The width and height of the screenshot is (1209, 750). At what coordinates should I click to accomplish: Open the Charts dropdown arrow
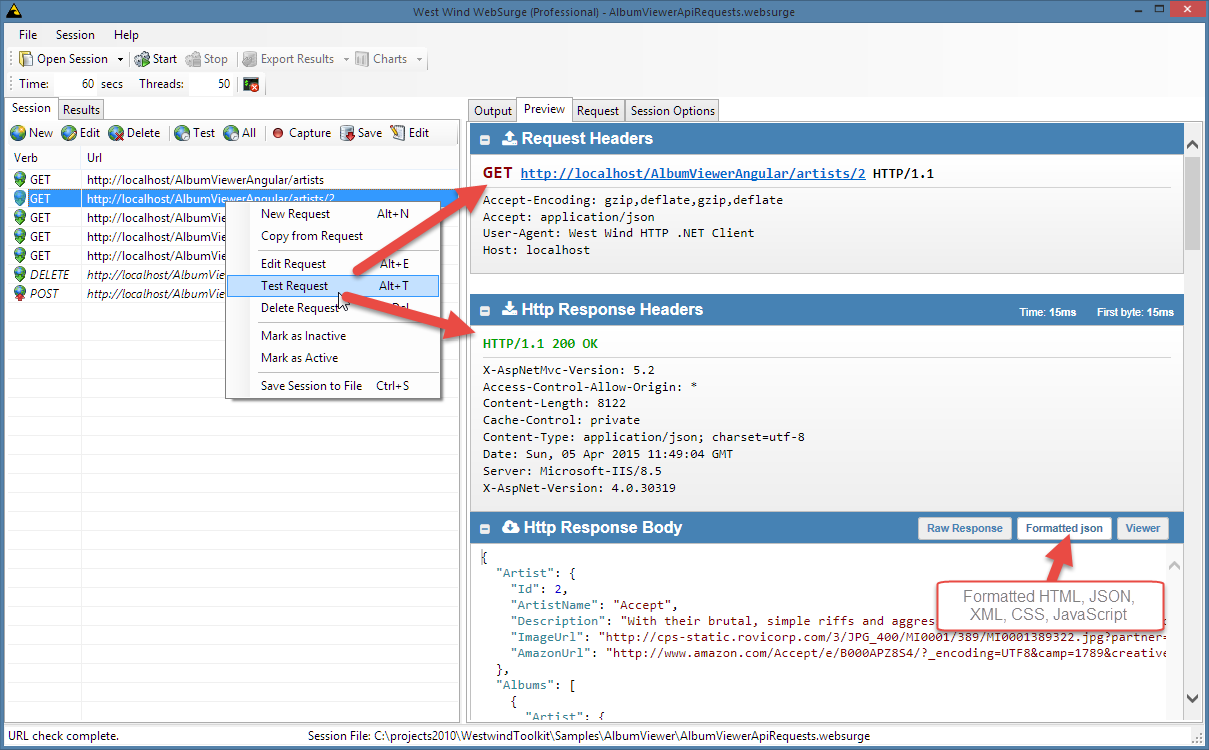coord(420,59)
